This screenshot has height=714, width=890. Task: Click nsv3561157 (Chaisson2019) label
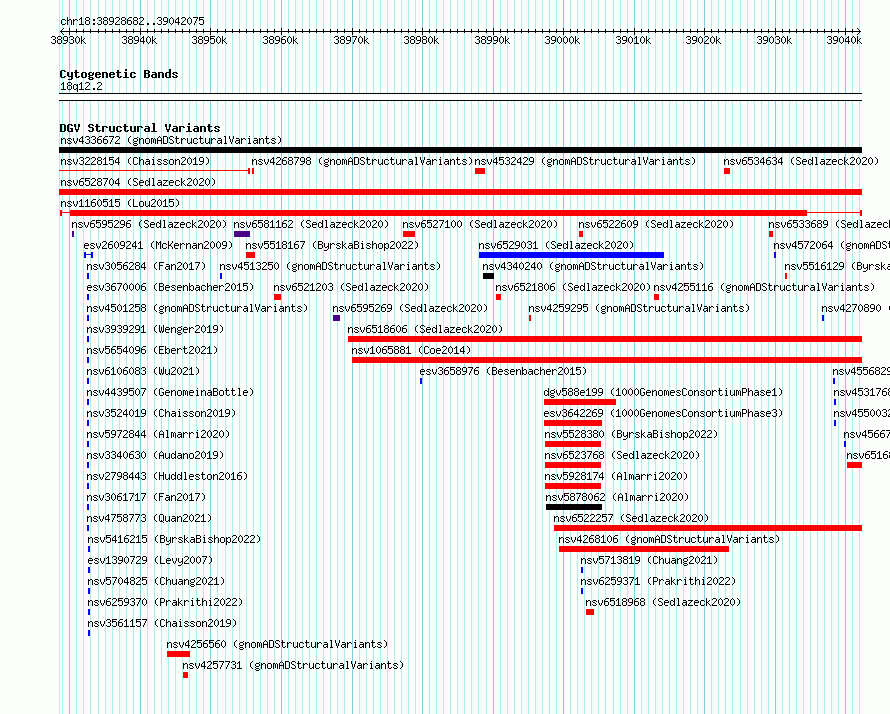(x=162, y=623)
